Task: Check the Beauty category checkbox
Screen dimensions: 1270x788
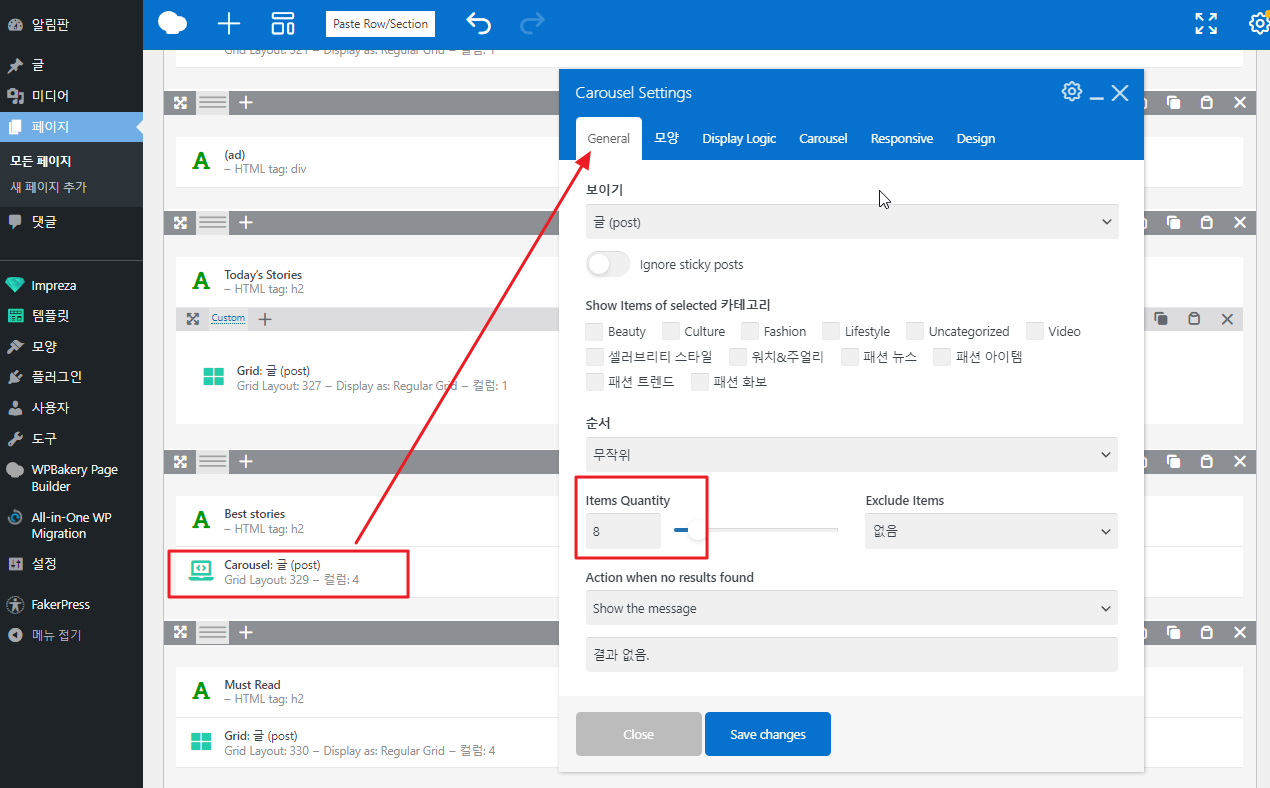Action: 595,331
